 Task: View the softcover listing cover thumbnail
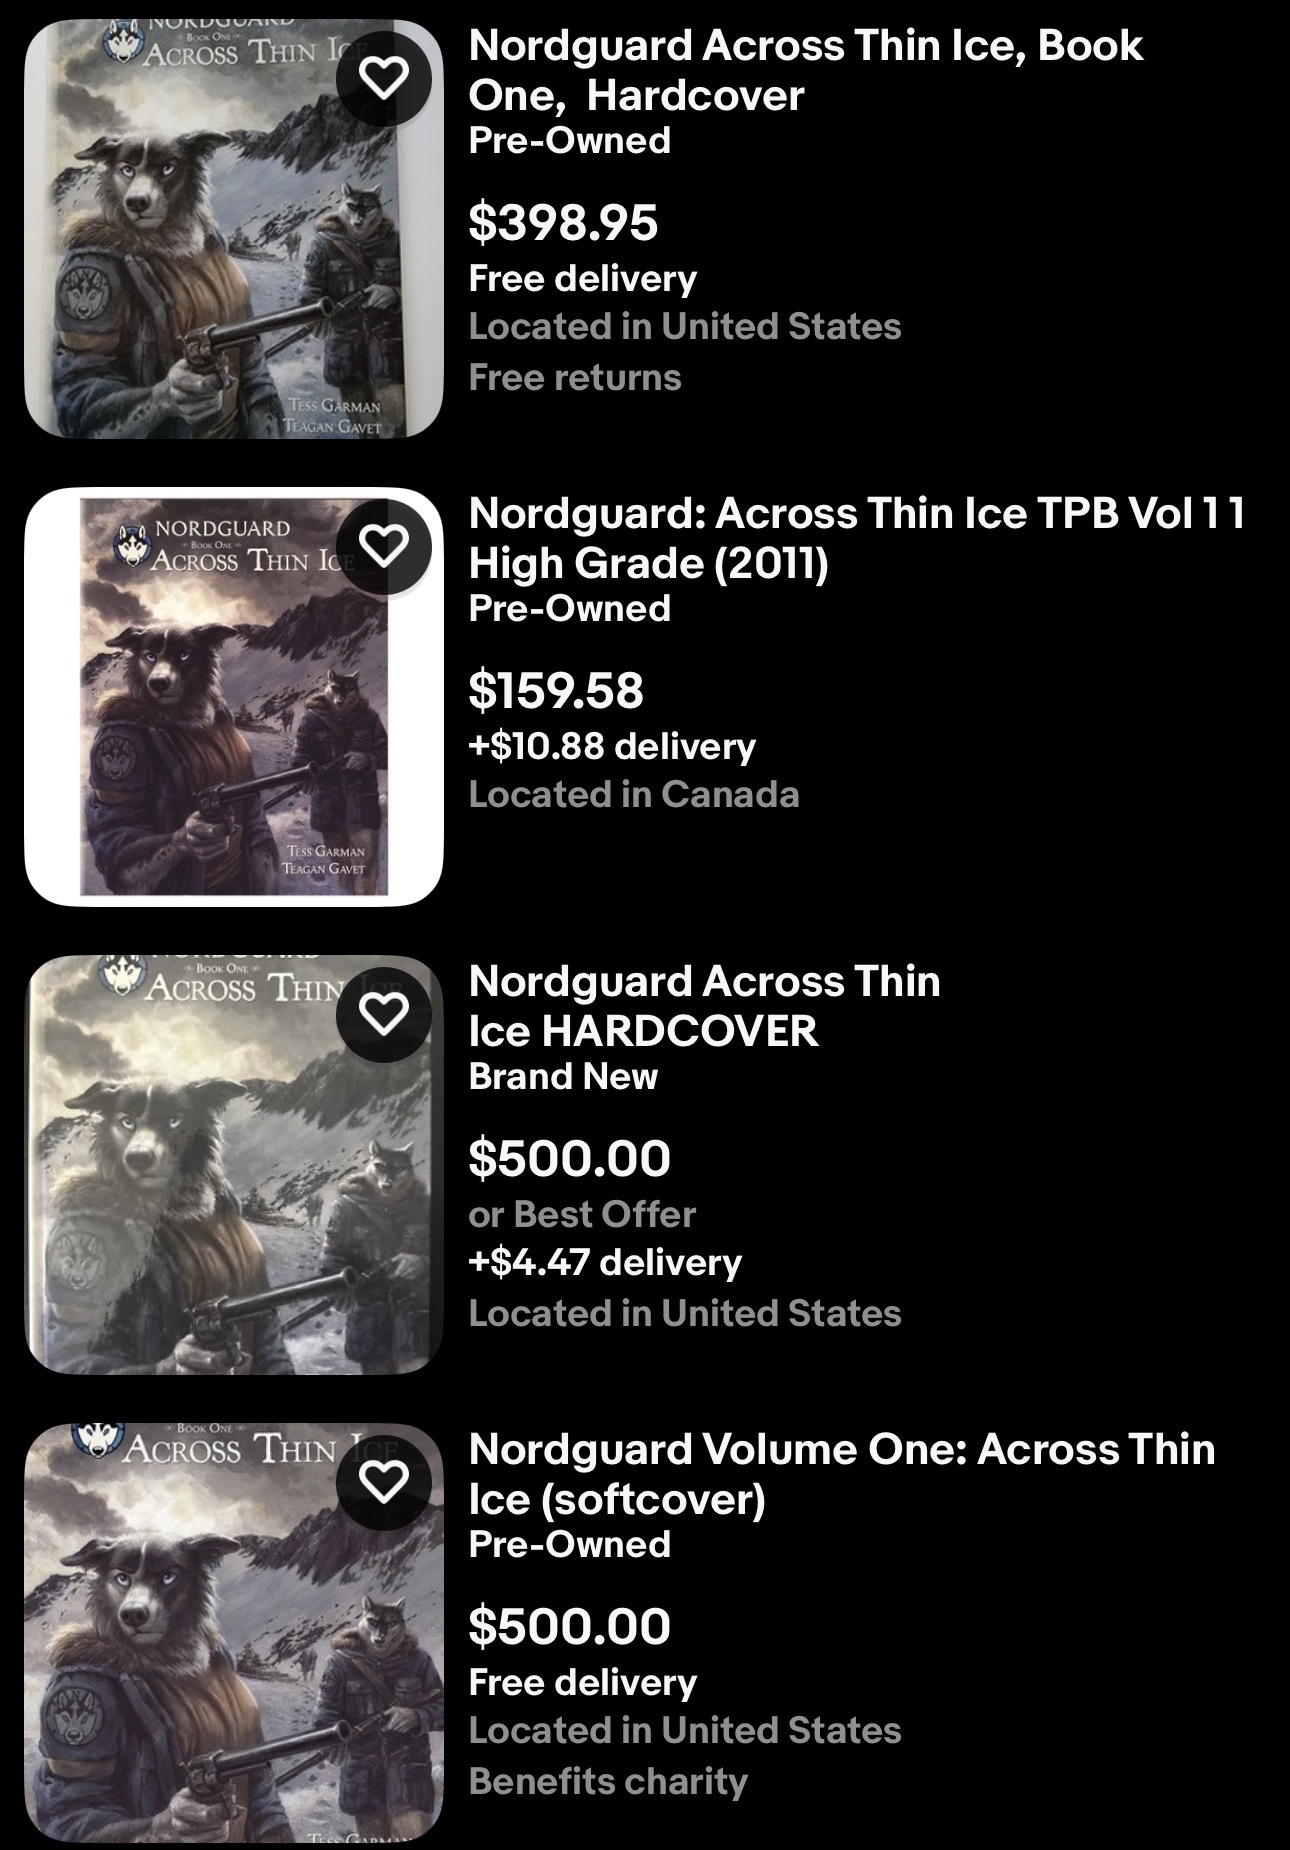pos(234,1633)
